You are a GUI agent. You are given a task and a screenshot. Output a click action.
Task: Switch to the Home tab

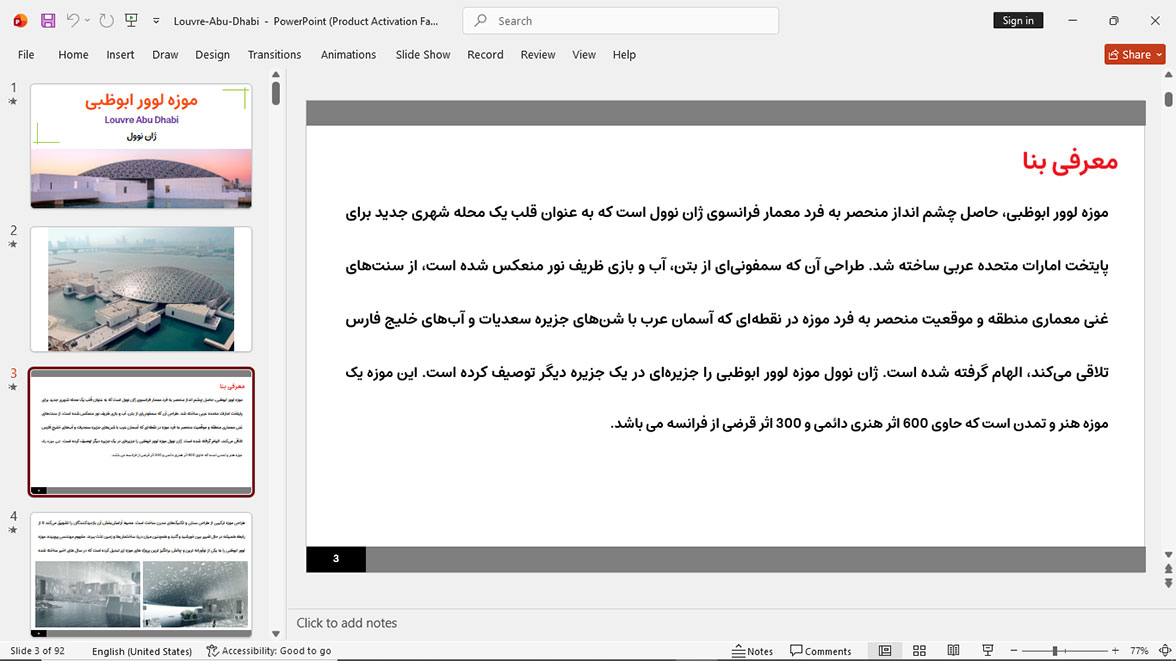(74, 55)
